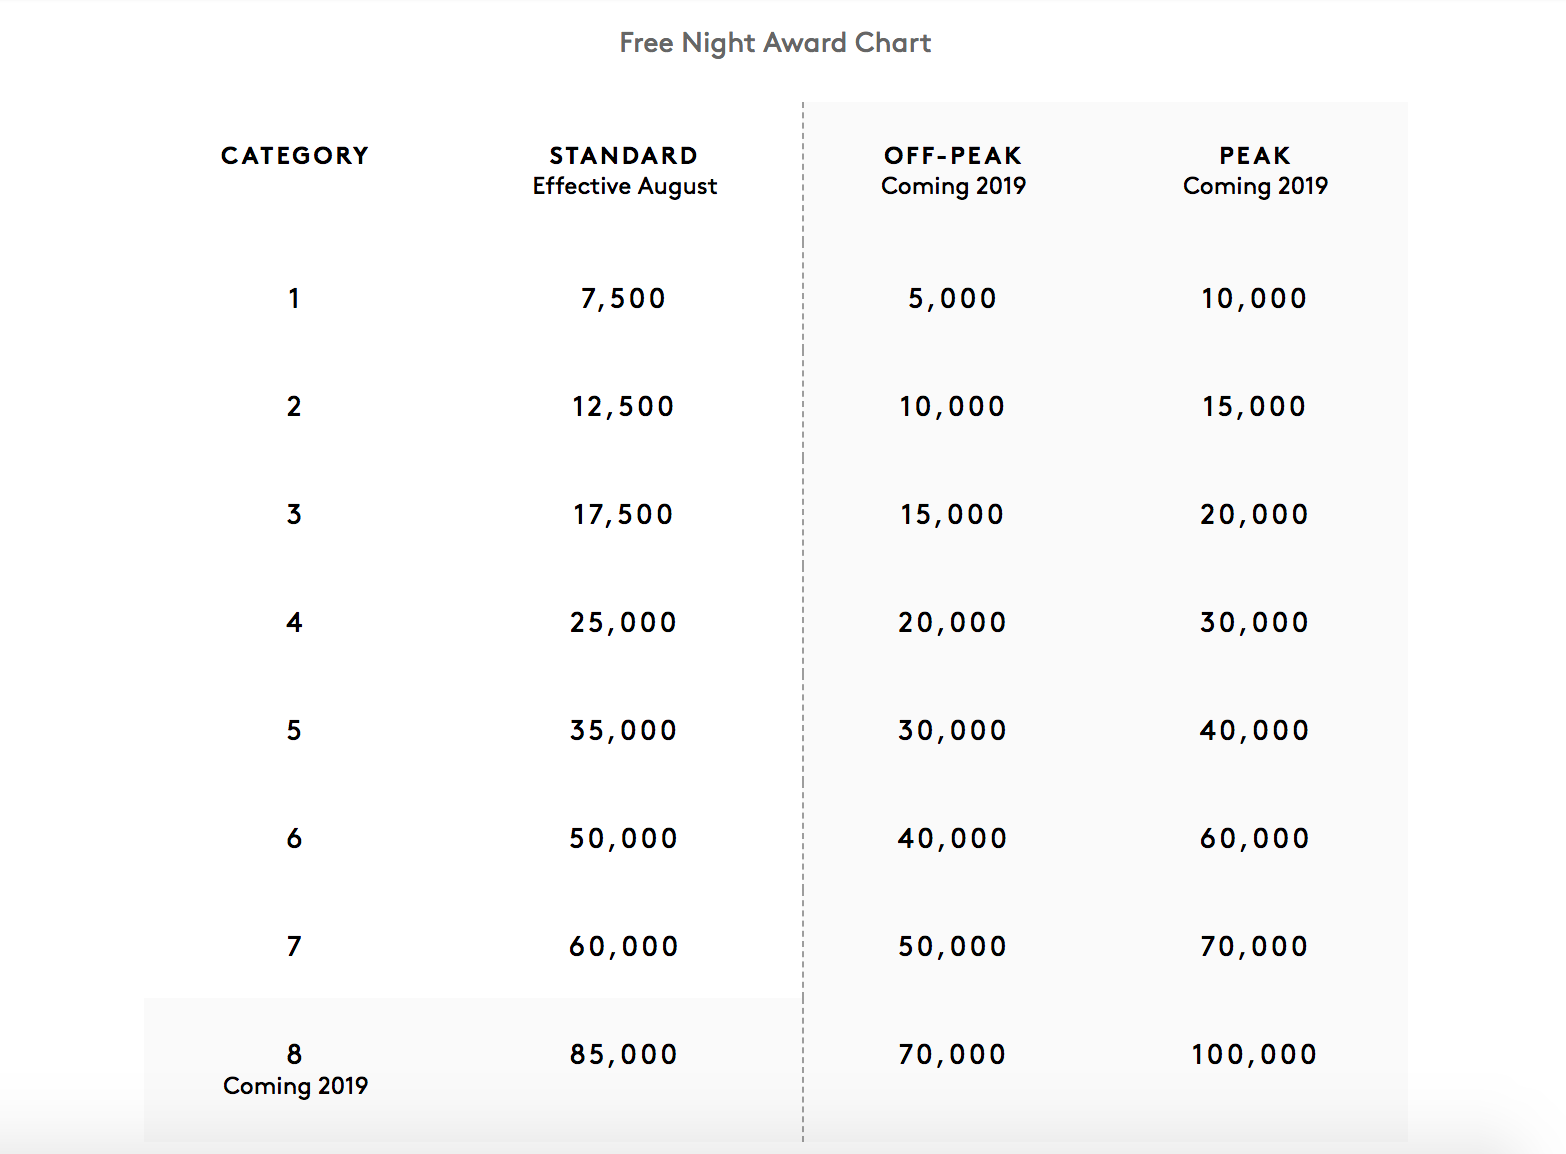
Task: Select the 100,000 peak points value
Action: click(1254, 1054)
